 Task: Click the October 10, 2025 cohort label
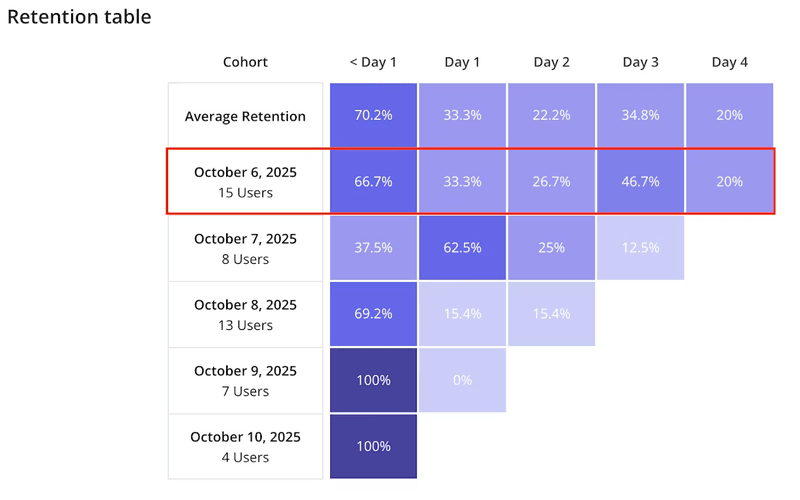[x=245, y=446]
